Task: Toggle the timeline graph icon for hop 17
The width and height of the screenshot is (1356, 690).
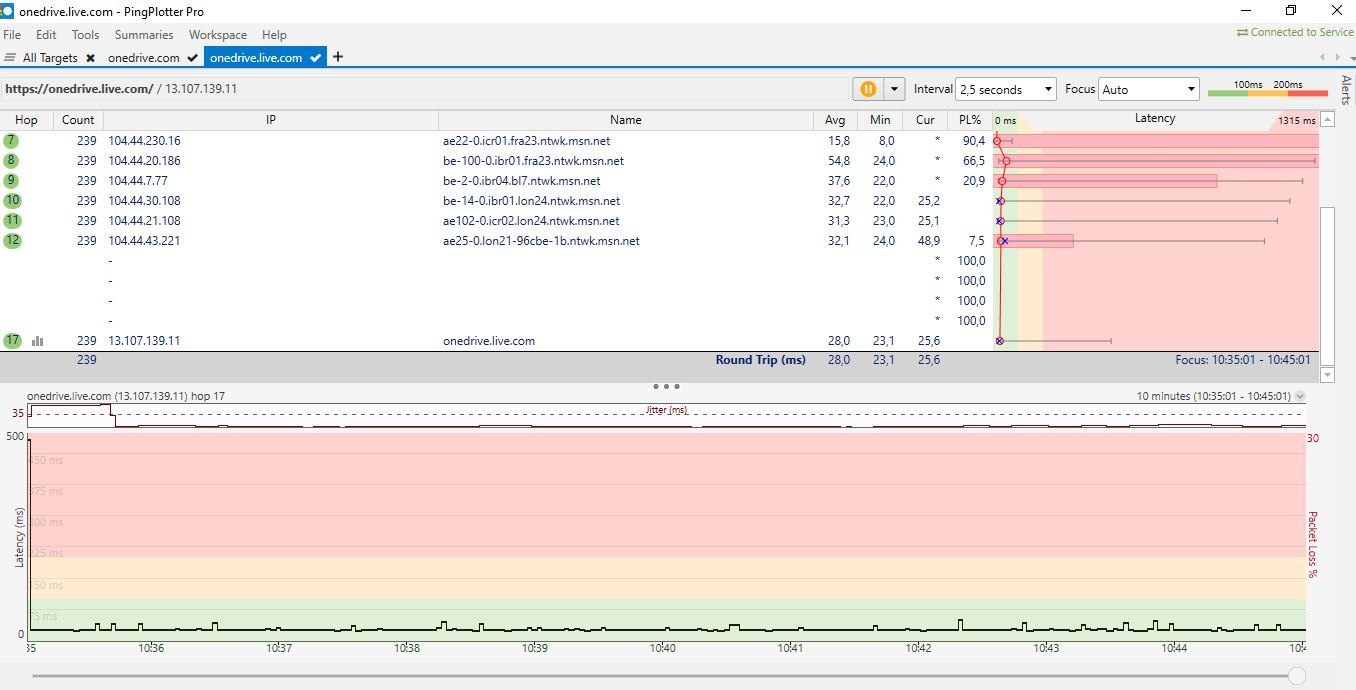Action: [x=38, y=341]
